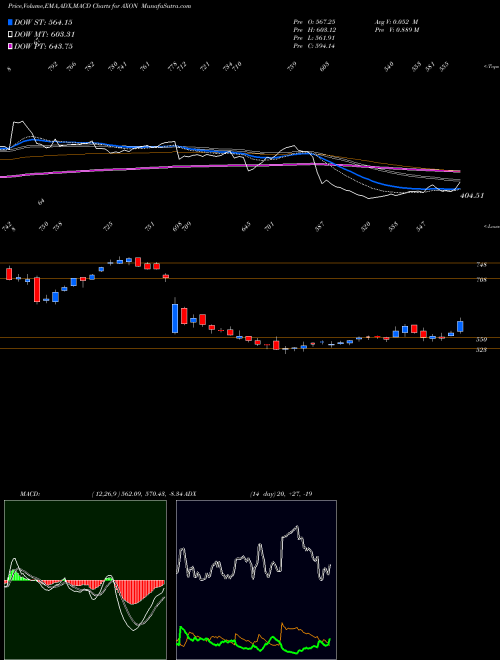The height and width of the screenshot is (660, 500).
Task: Click the ADX indicator panel
Action: 256,580
